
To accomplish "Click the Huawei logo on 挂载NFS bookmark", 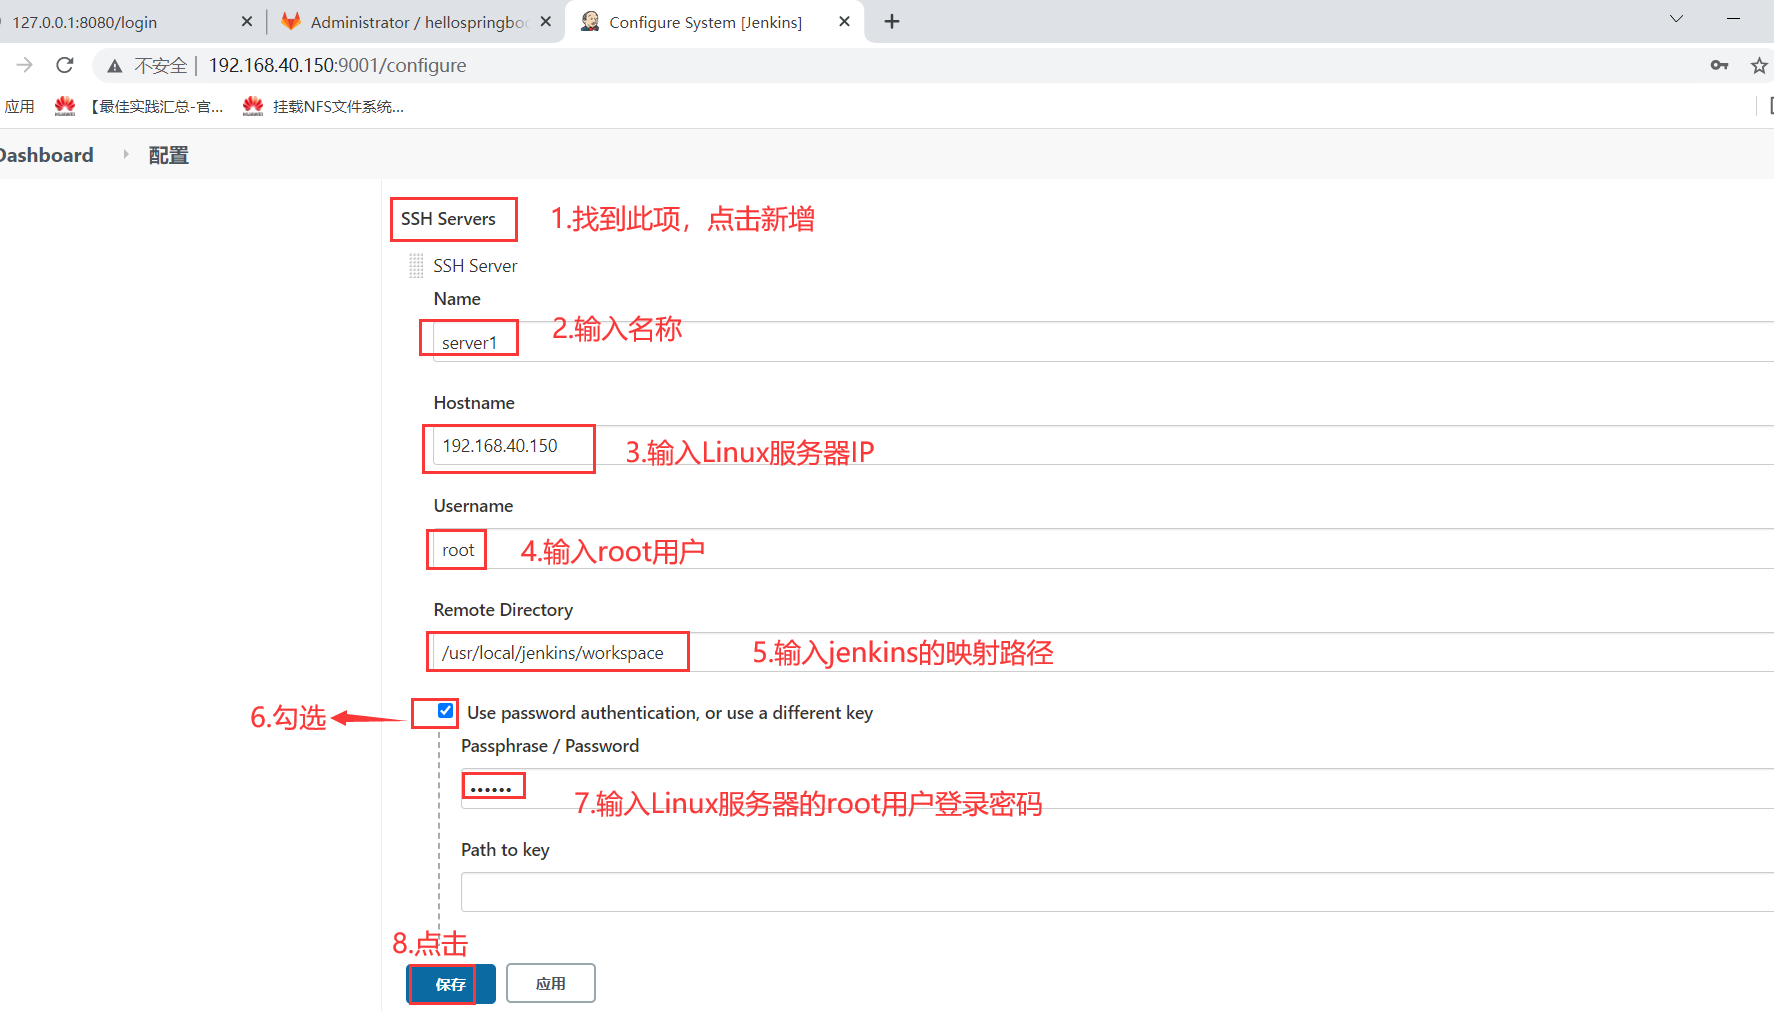I will pos(253,106).
